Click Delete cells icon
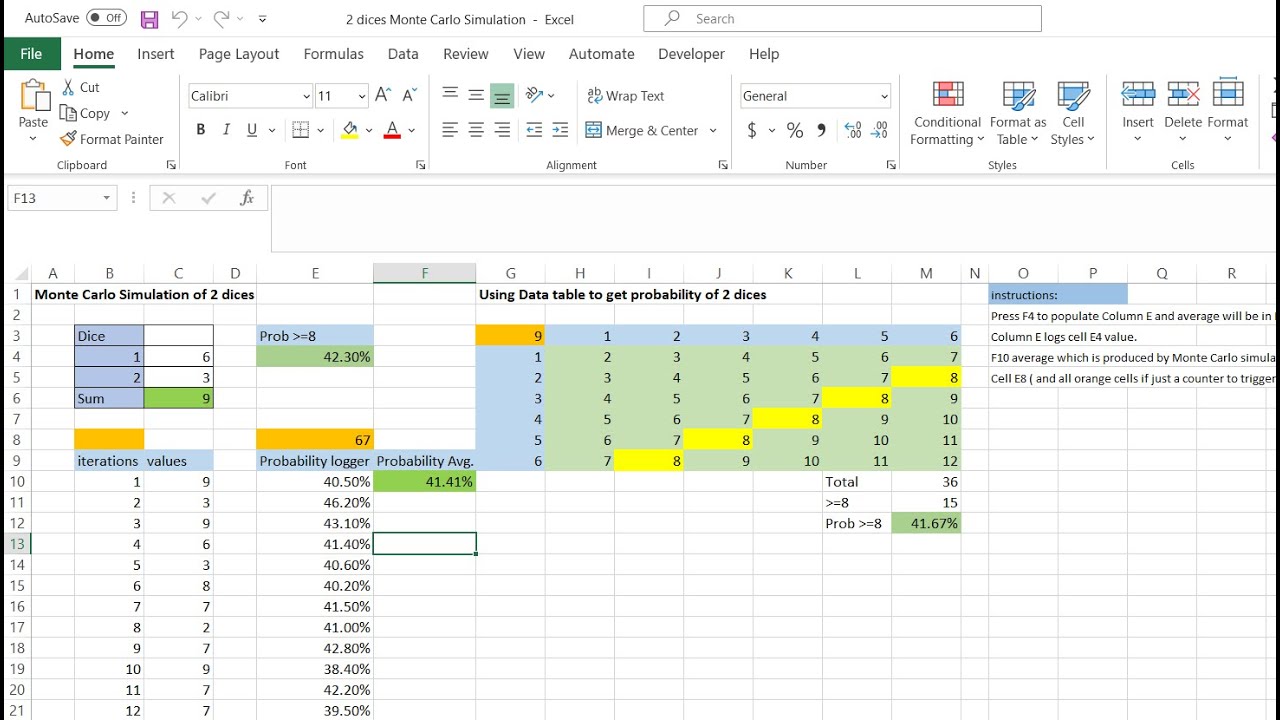1280x720 pixels. [x=1183, y=93]
